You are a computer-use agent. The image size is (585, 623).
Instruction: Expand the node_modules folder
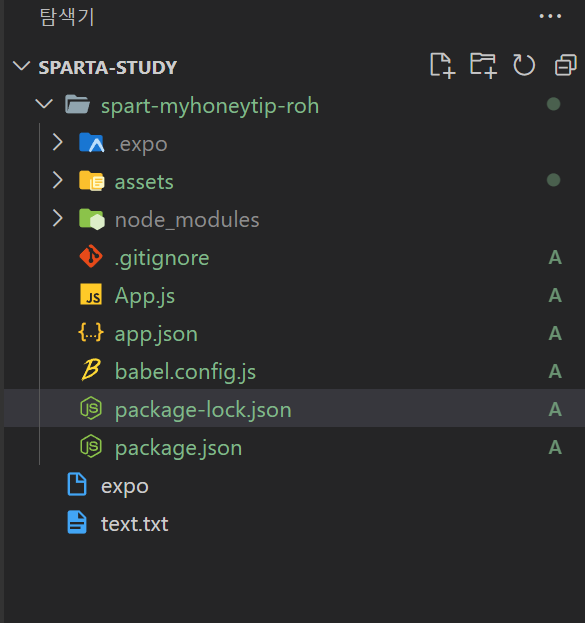58,219
